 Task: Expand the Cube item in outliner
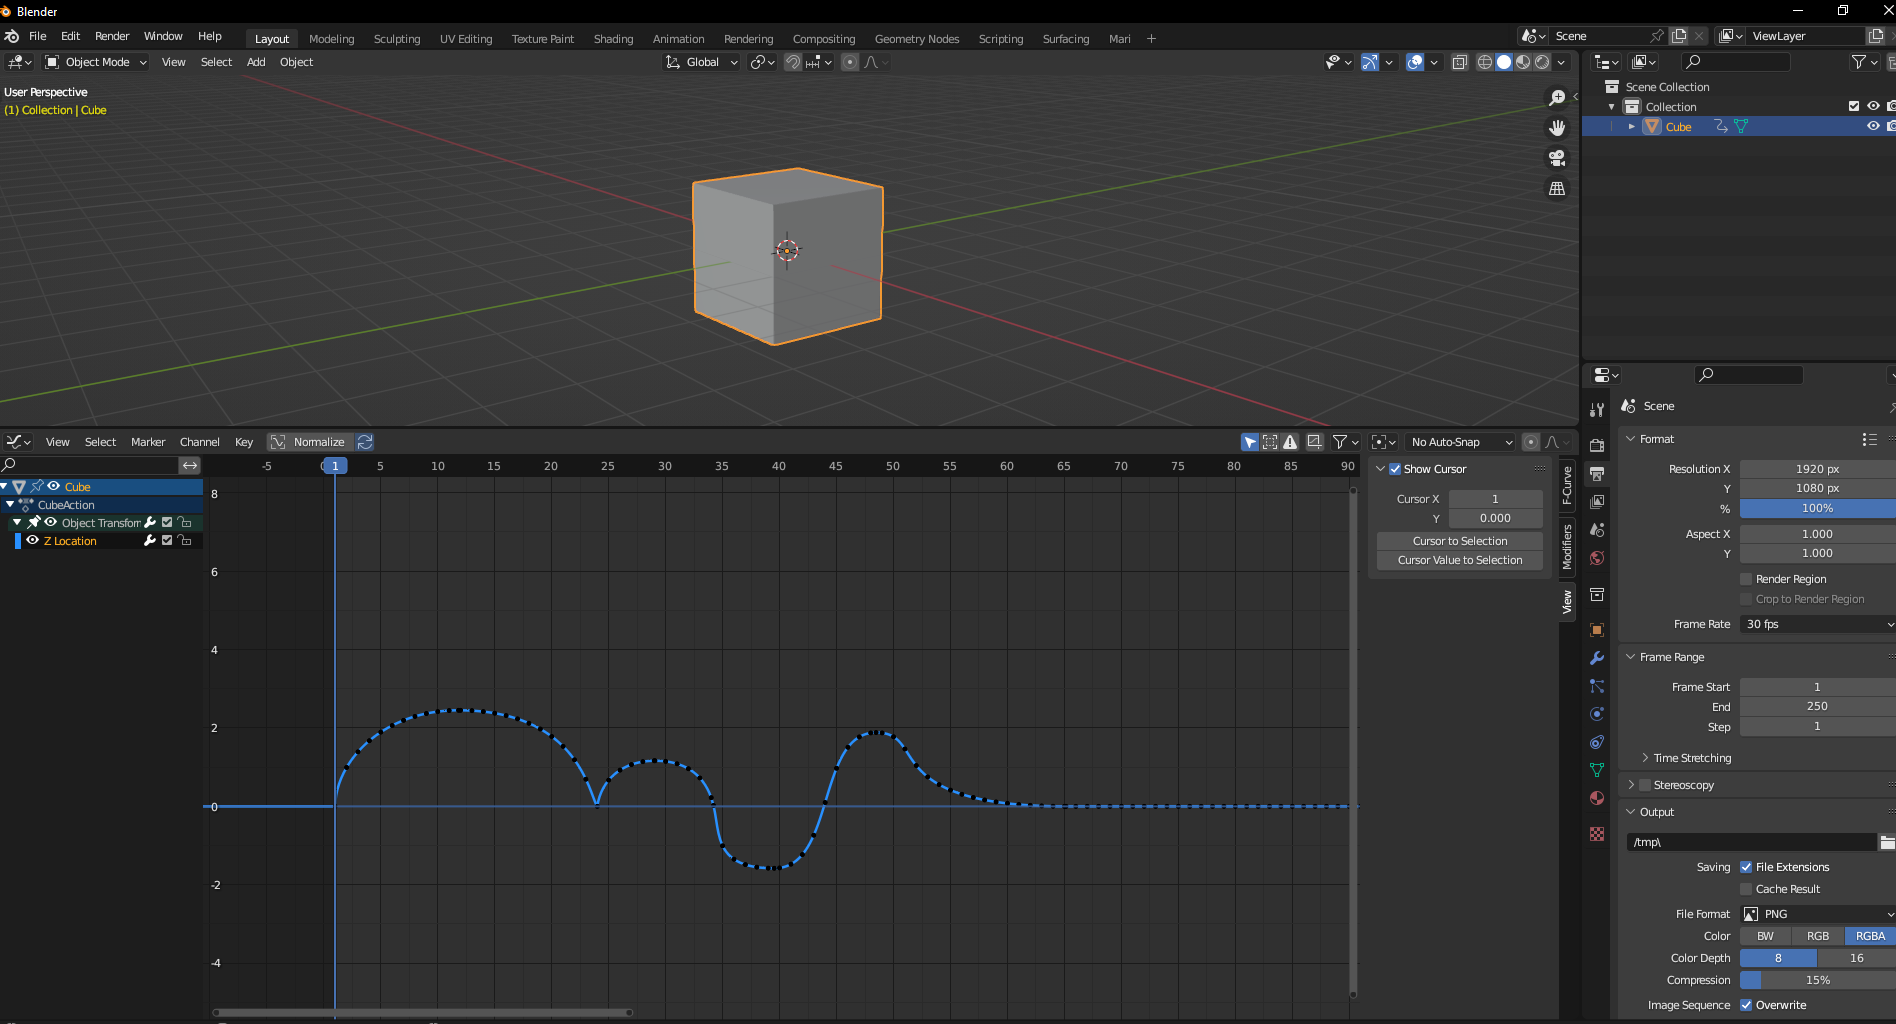click(x=1632, y=127)
